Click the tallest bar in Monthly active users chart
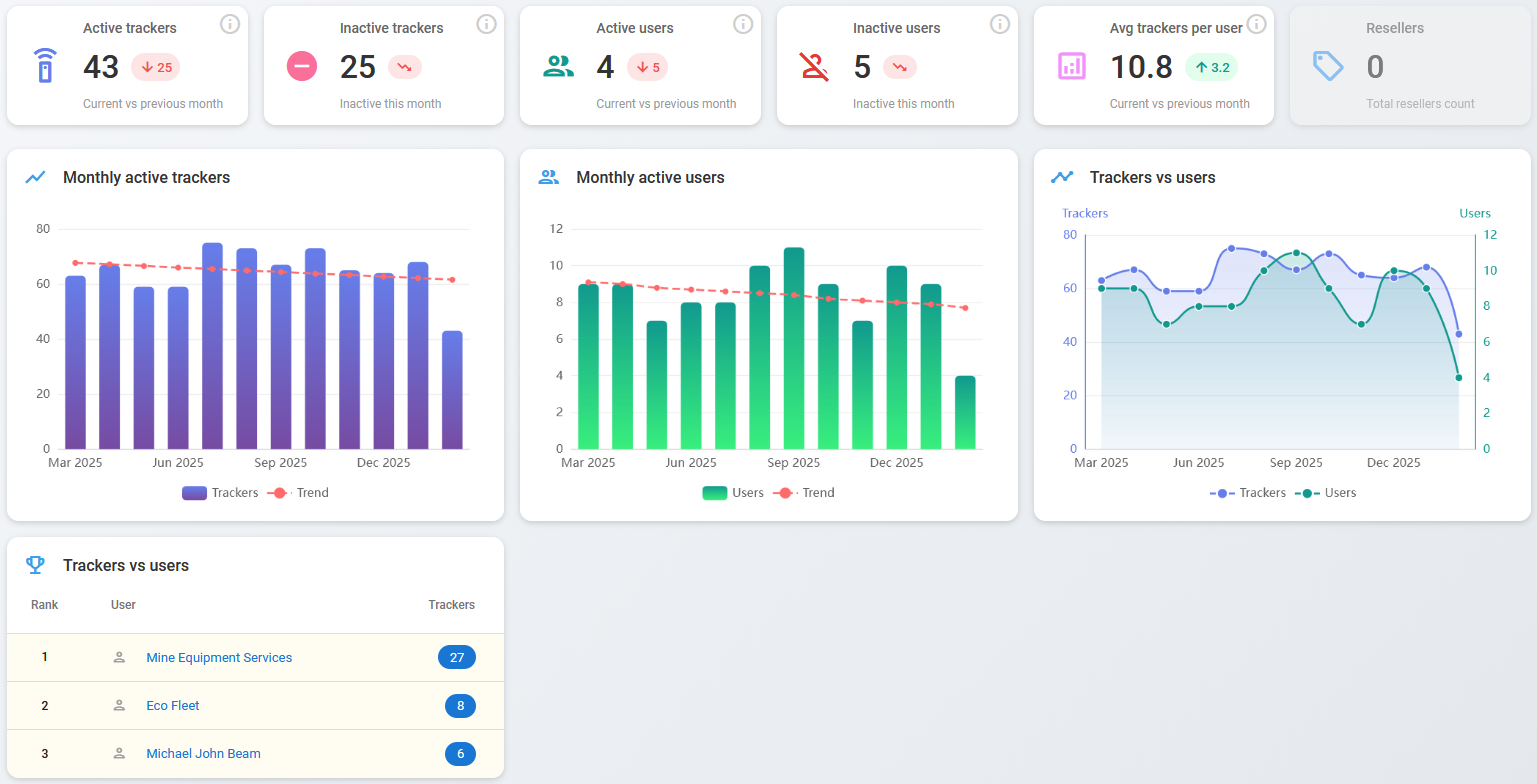 click(794, 348)
